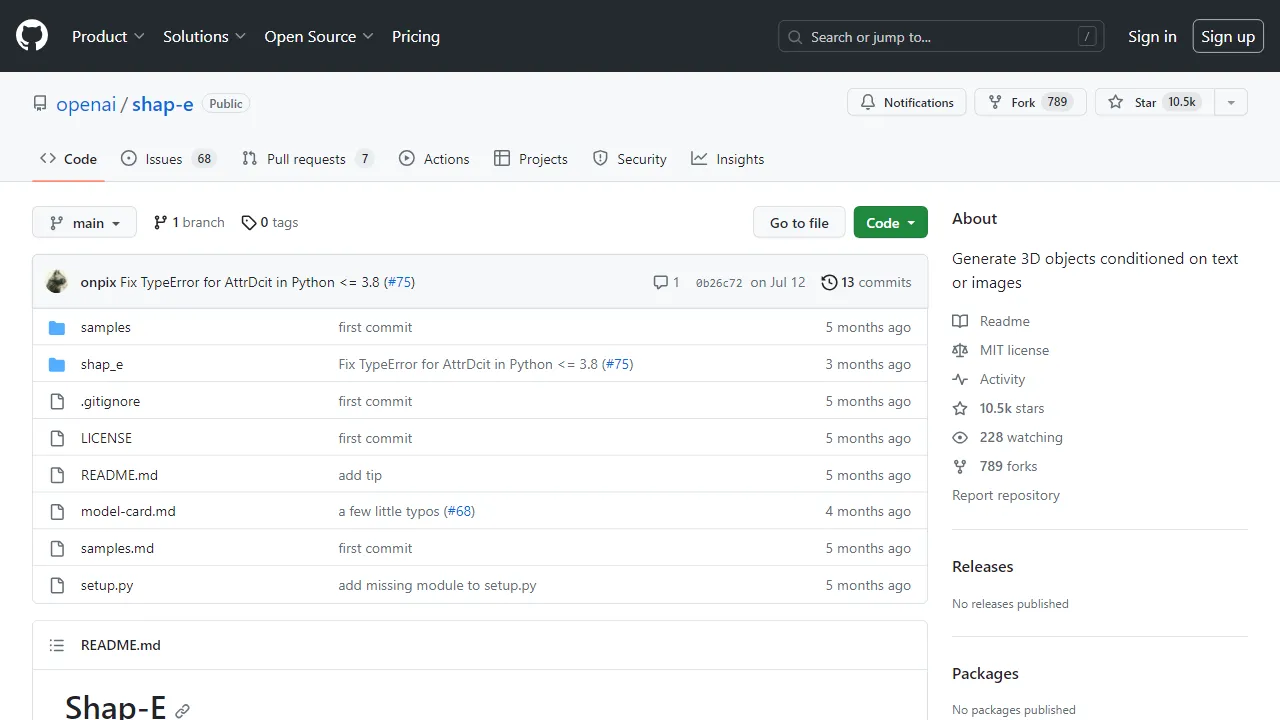Click the #75 link in latest commit header
1280x720 pixels.
pyautogui.click(x=400, y=282)
